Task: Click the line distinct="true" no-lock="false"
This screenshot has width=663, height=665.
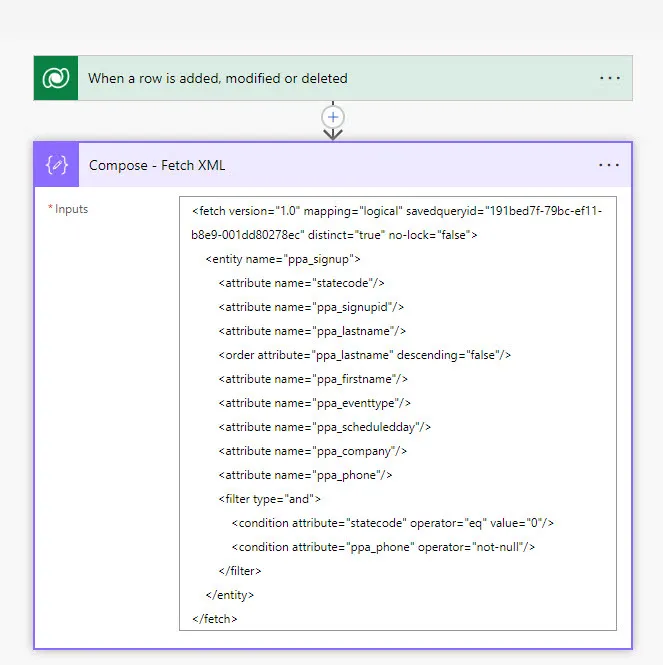Action: click(334, 235)
